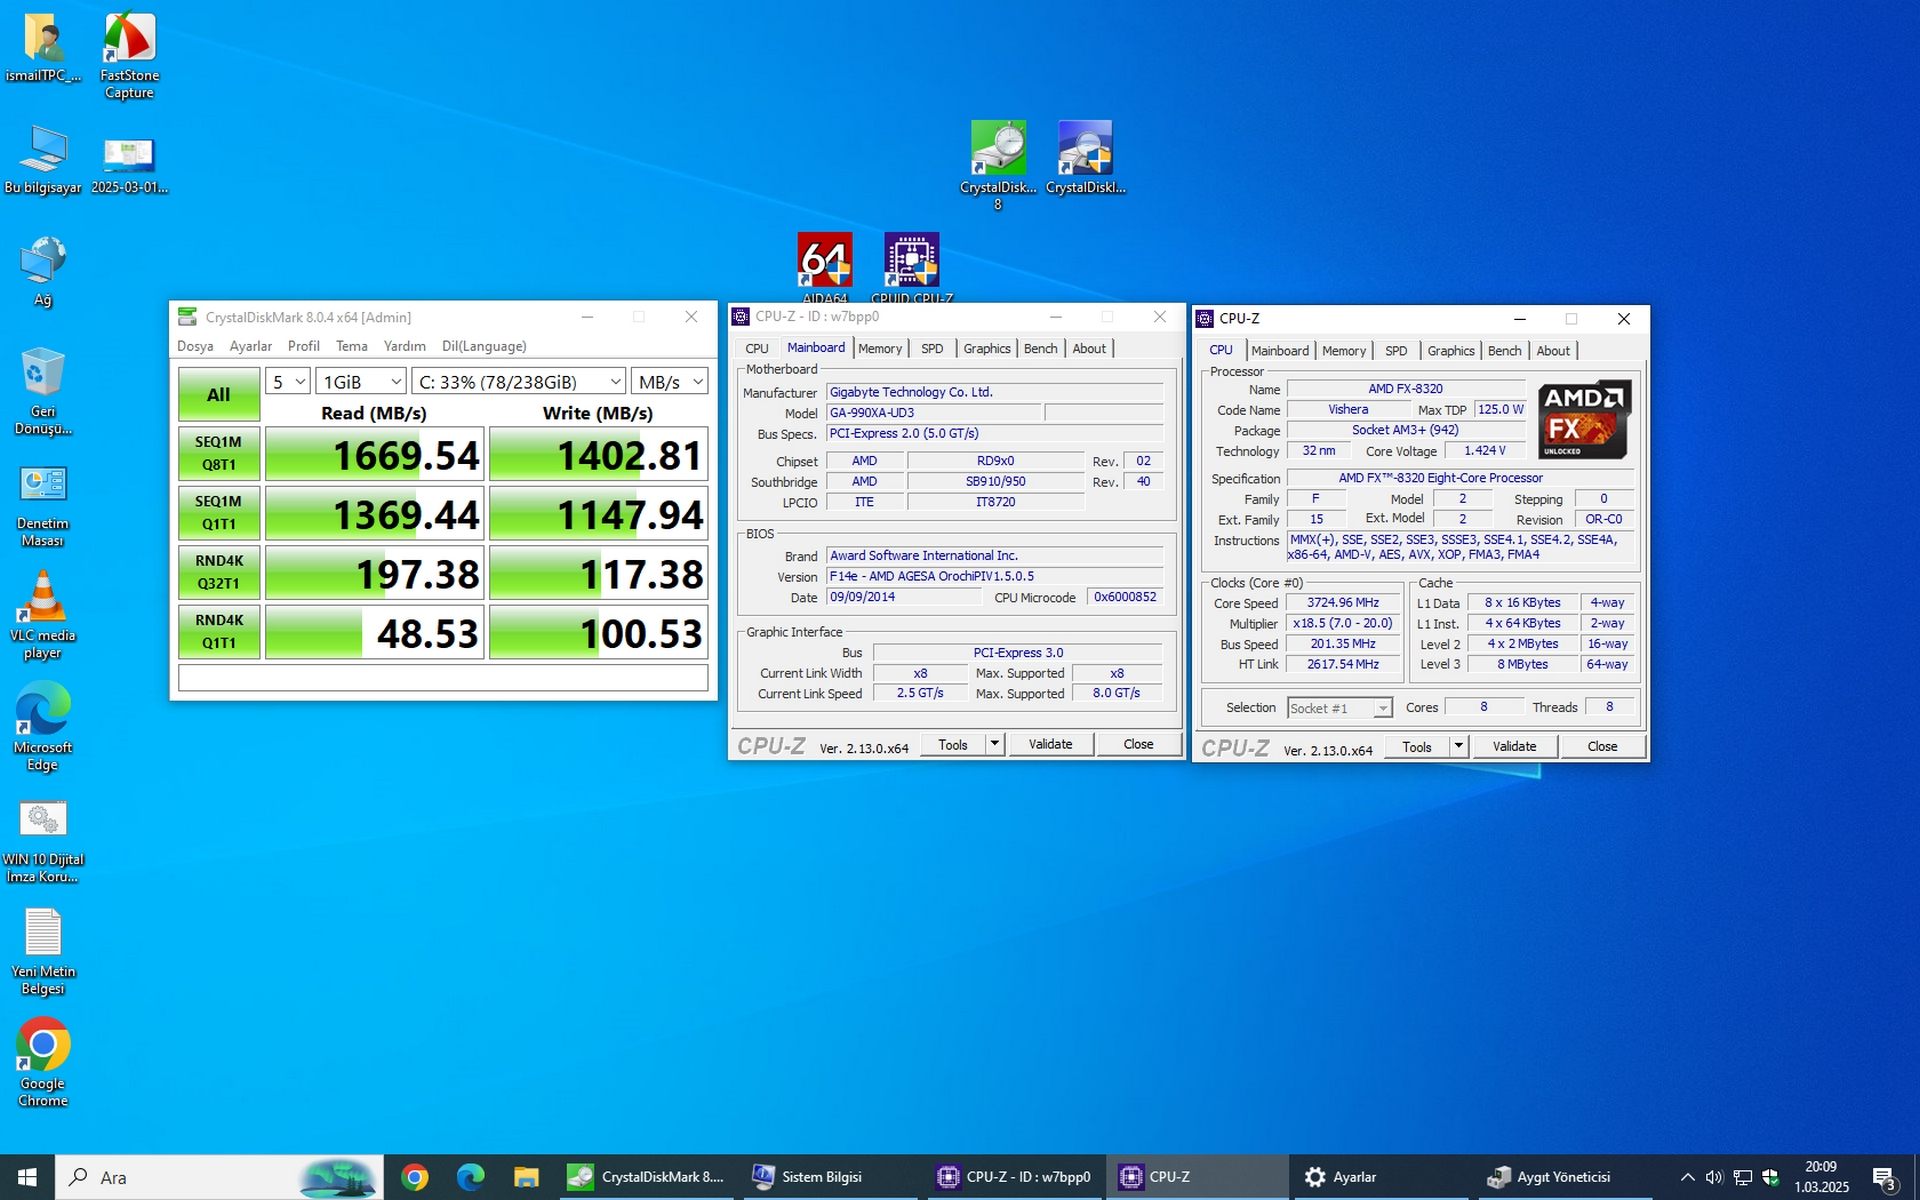
Task: Open the MB/s unit dropdown
Action: [x=670, y=382]
